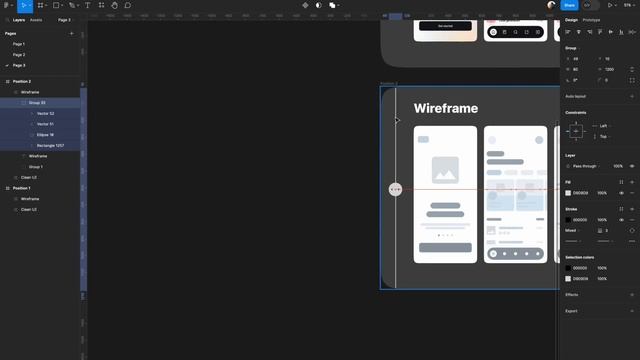Open fill styles icon
This screenshot has height=360, width=640.
coord(621,182)
